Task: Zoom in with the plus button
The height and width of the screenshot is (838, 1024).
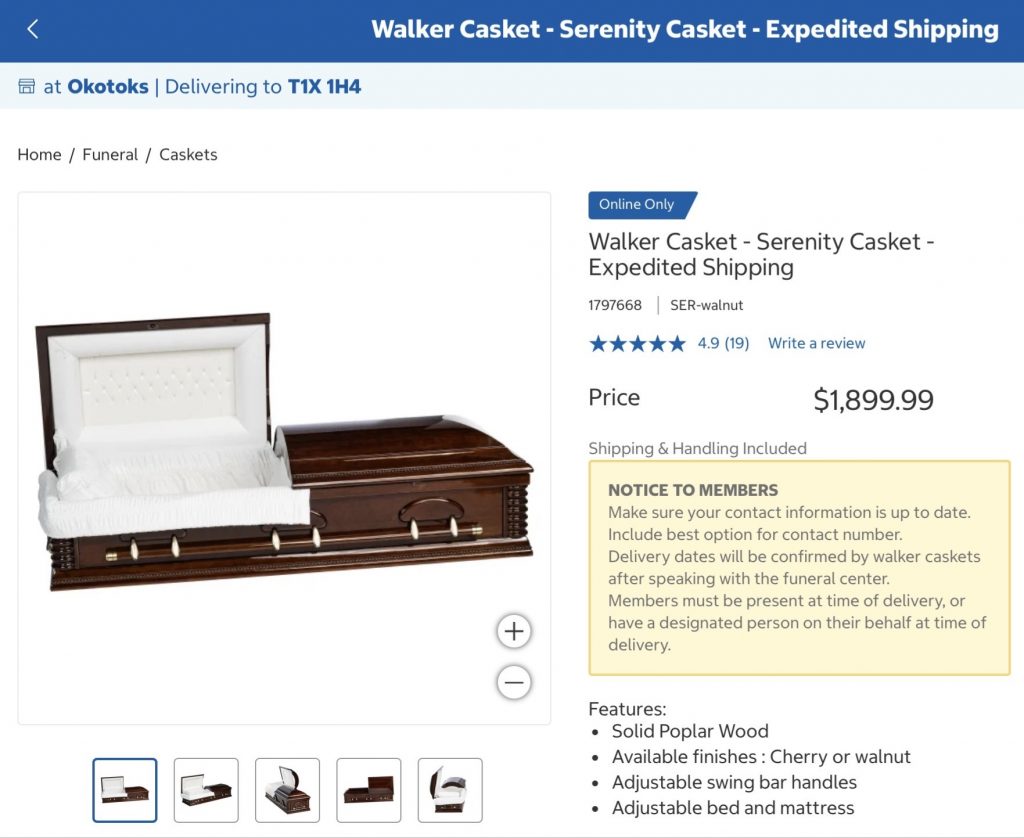Action: pos(514,631)
